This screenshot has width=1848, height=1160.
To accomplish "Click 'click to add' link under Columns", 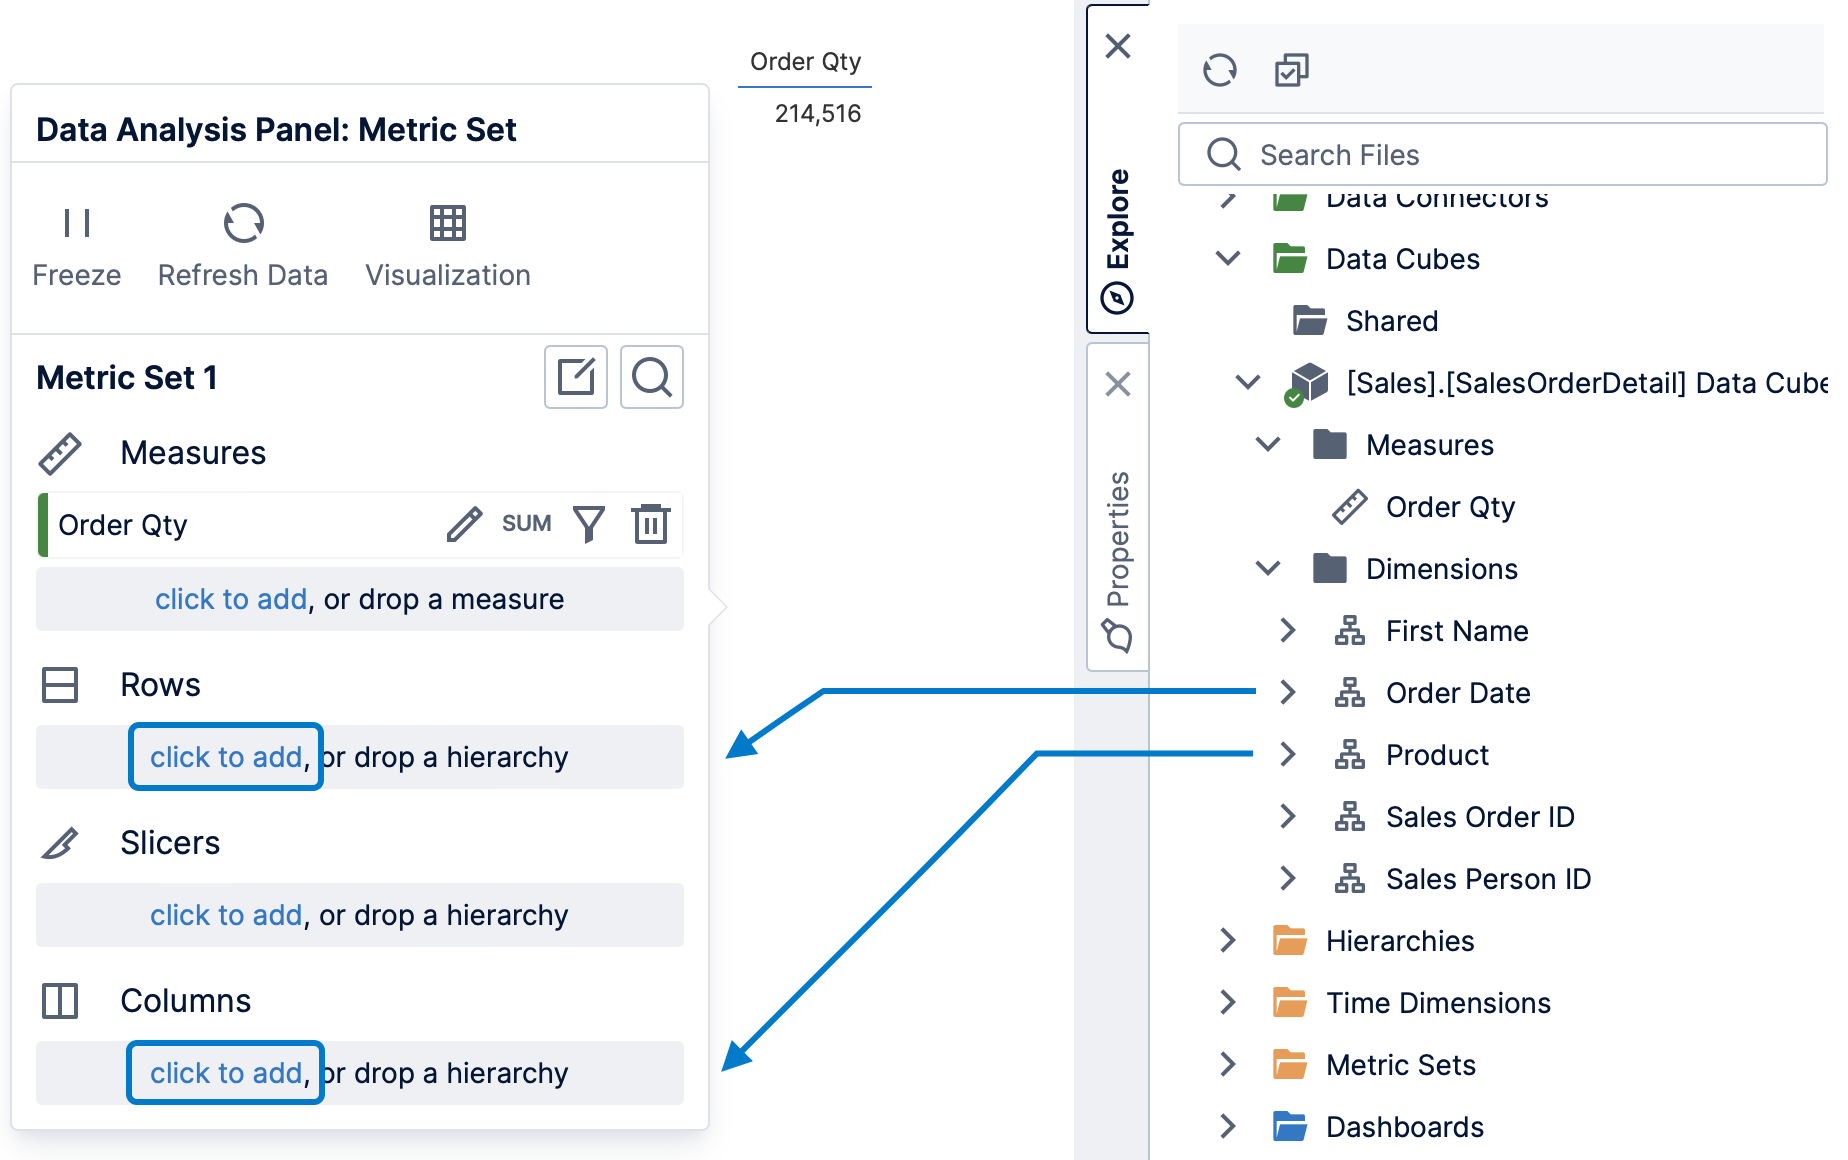I will pyautogui.click(x=226, y=1073).
